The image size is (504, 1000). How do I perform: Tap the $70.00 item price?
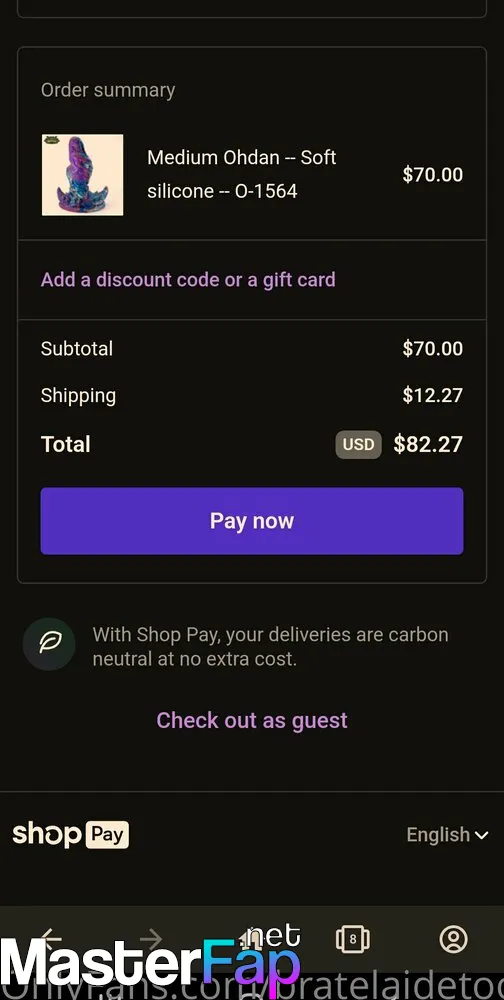click(433, 175)
